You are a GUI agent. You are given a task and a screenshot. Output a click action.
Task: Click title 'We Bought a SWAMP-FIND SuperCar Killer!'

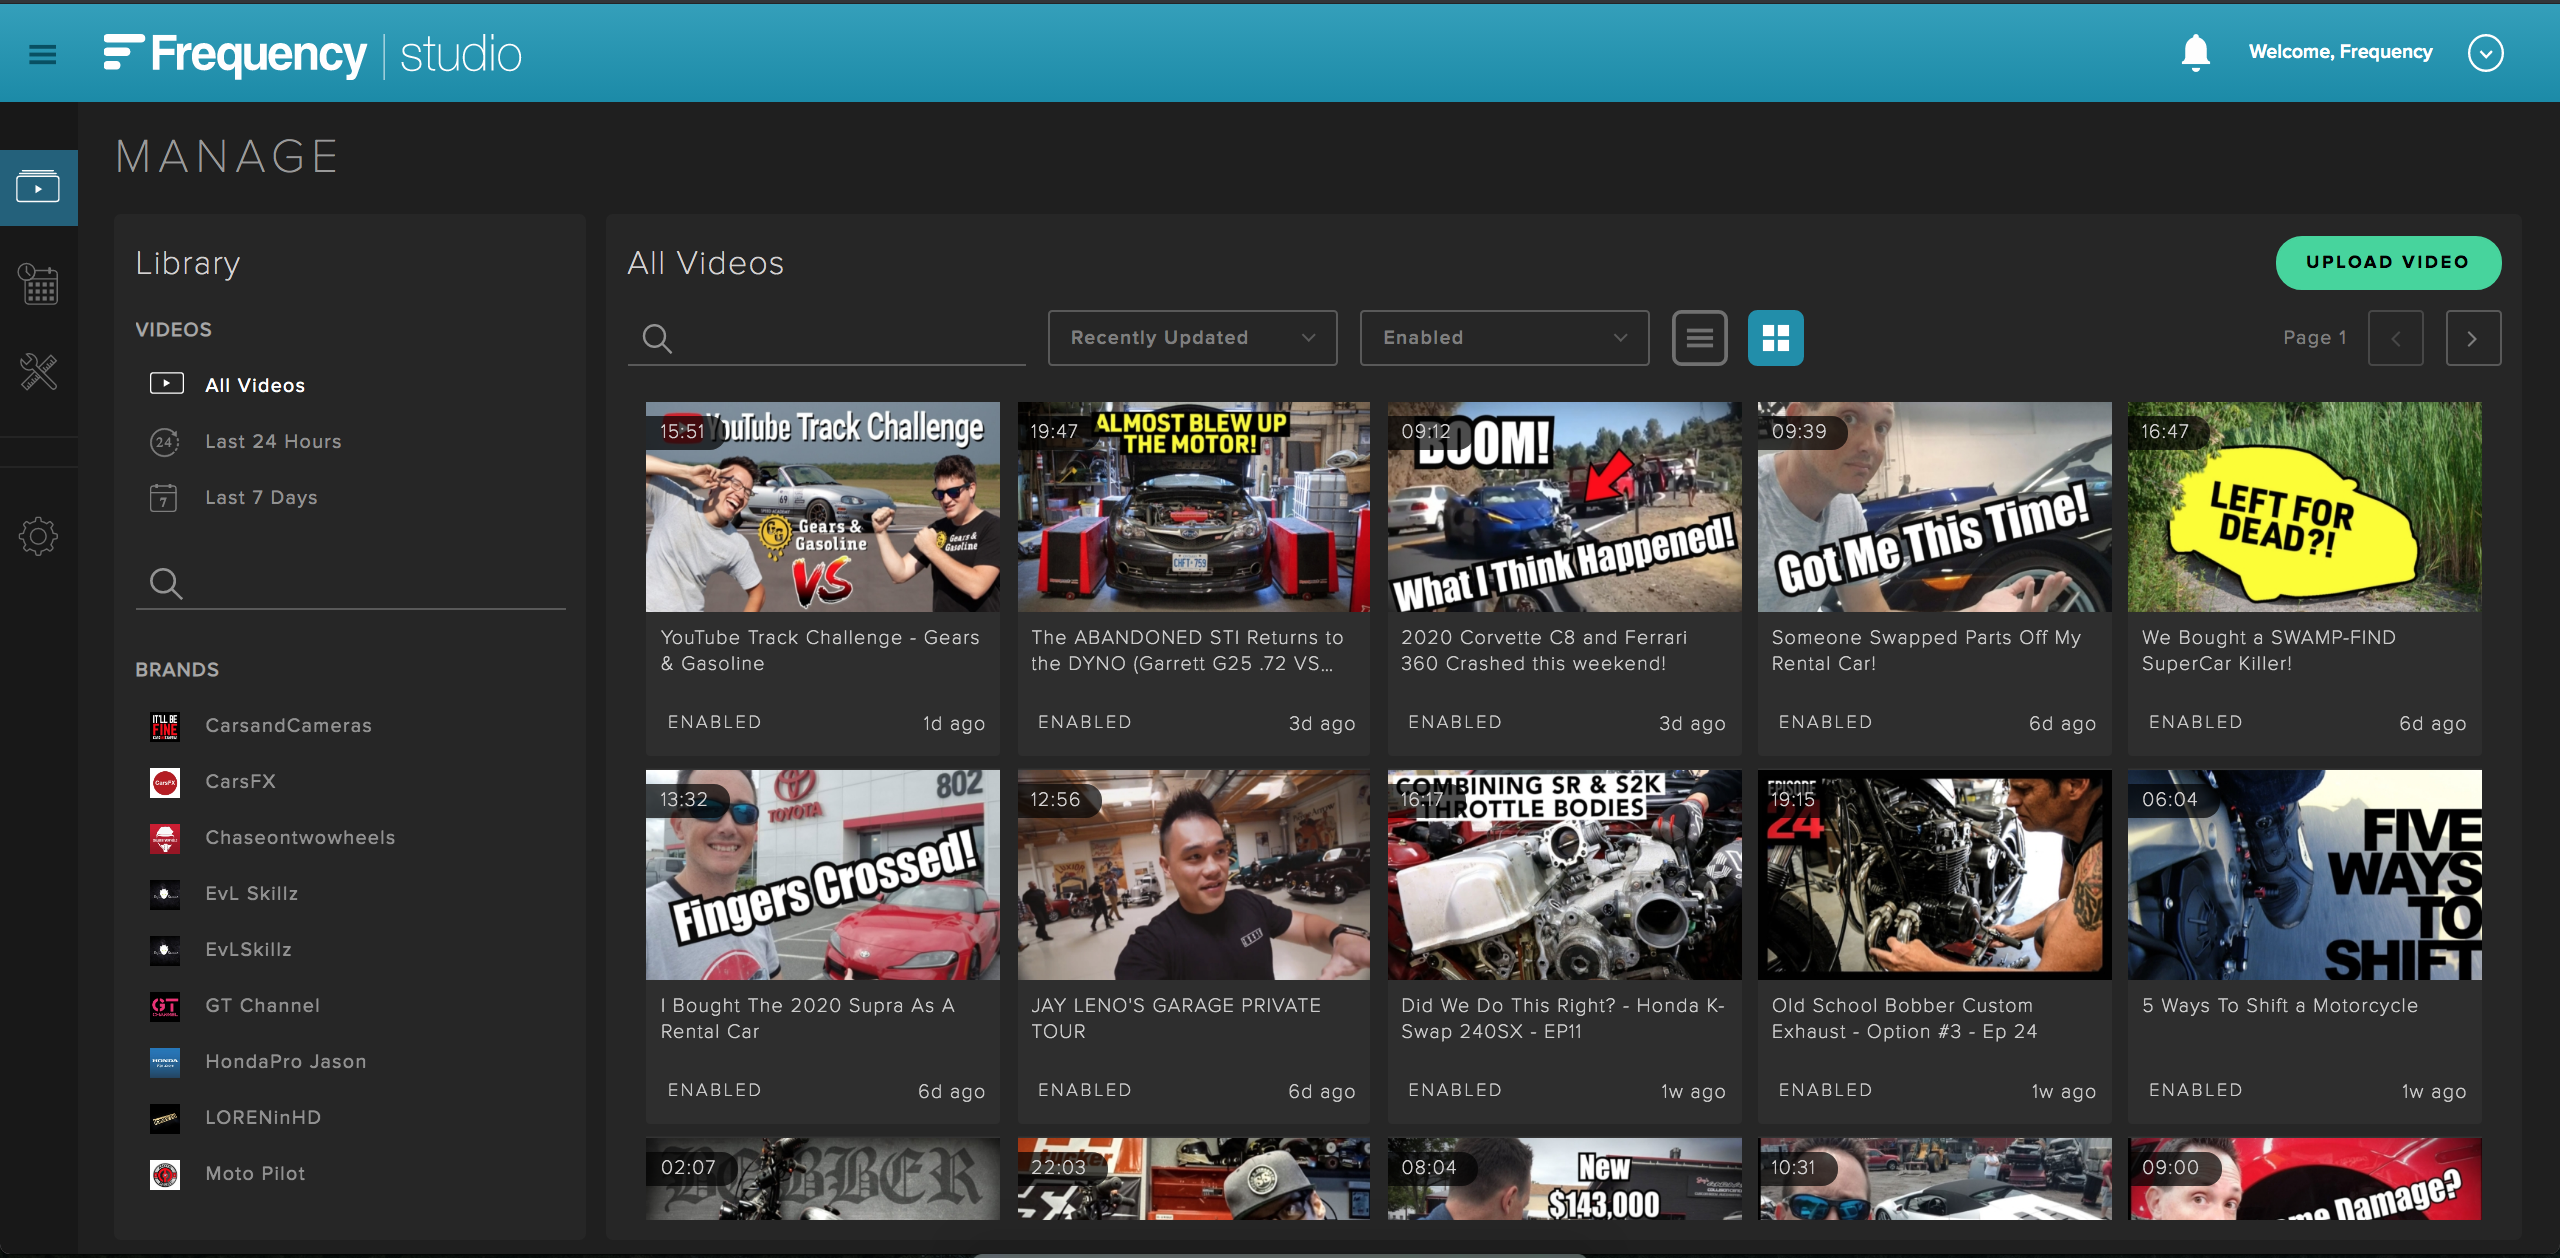point(2268,650)
